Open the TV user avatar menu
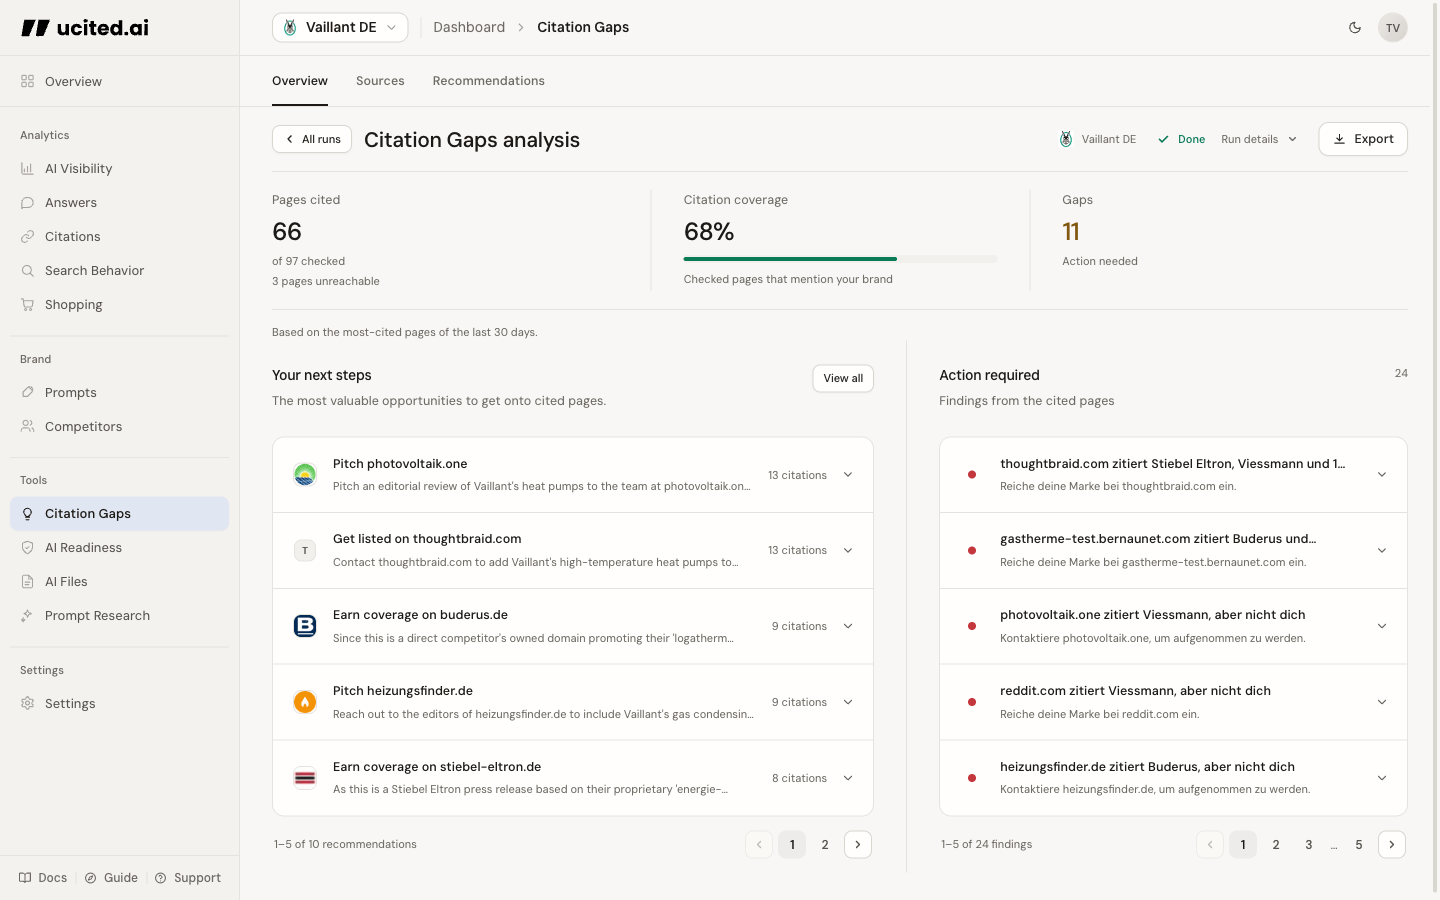The height and width of the screenshot is (900, 1440). pos(1393,28)
